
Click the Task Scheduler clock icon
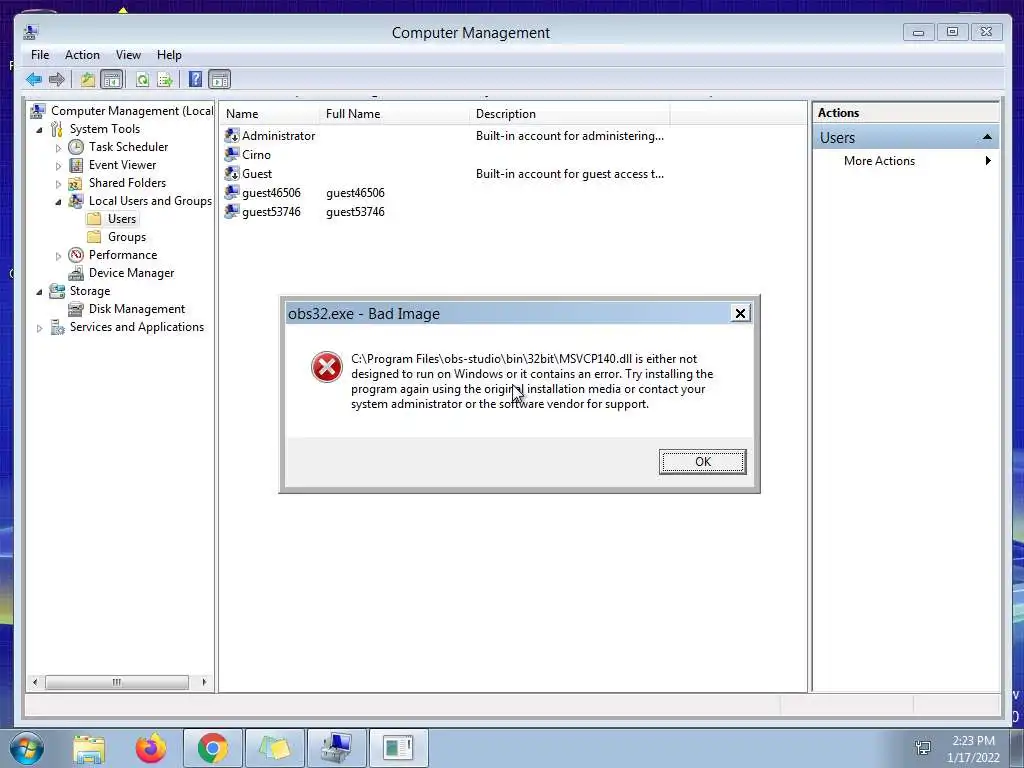(76, 147)
